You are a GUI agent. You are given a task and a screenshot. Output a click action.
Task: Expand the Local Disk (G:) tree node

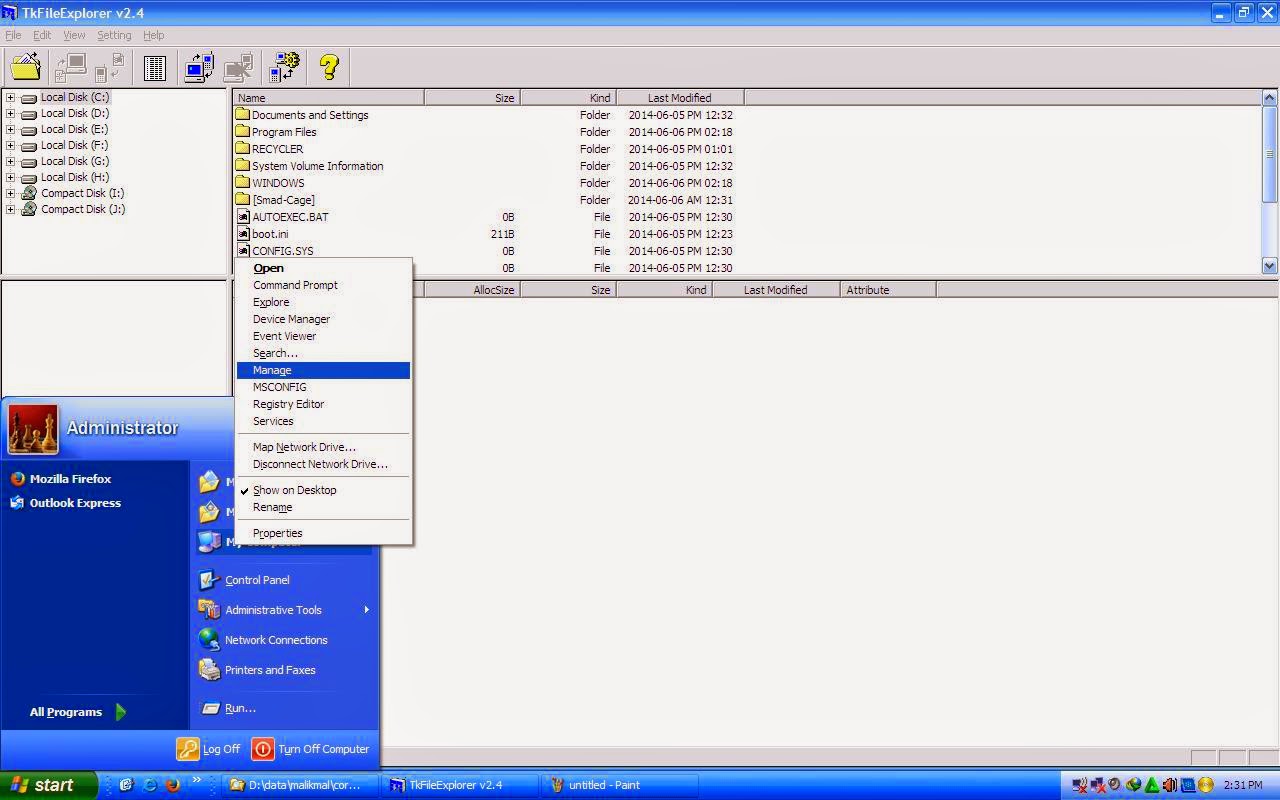click(x=10, y=161)
